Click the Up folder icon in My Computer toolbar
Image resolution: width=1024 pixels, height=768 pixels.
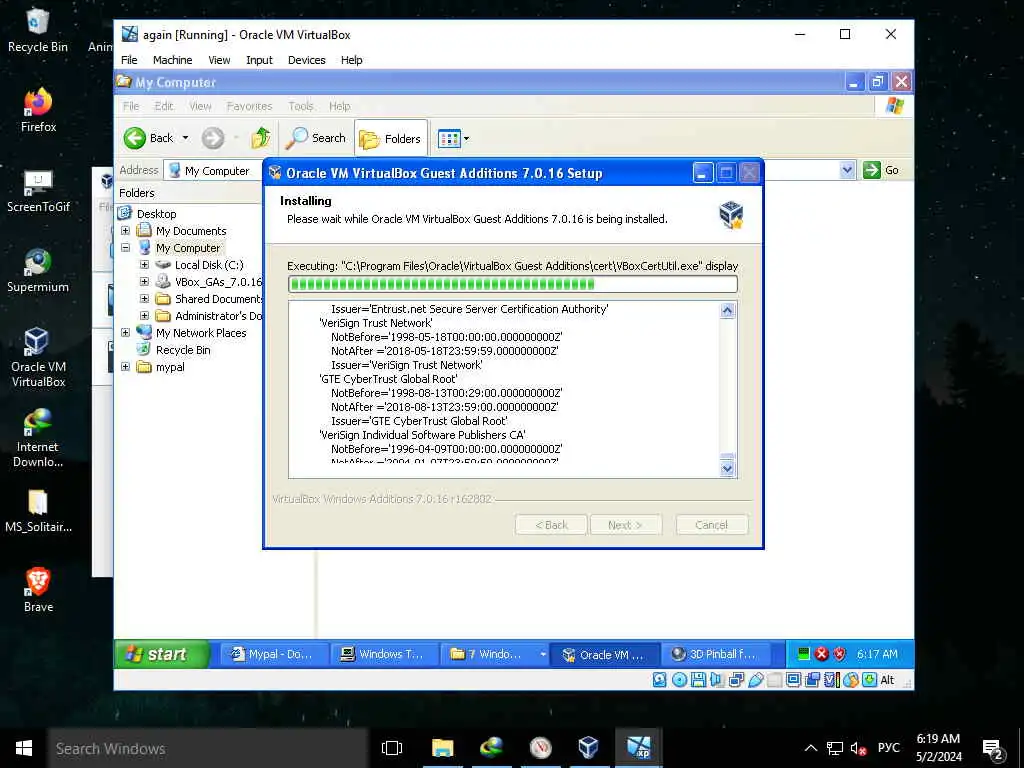261,138
